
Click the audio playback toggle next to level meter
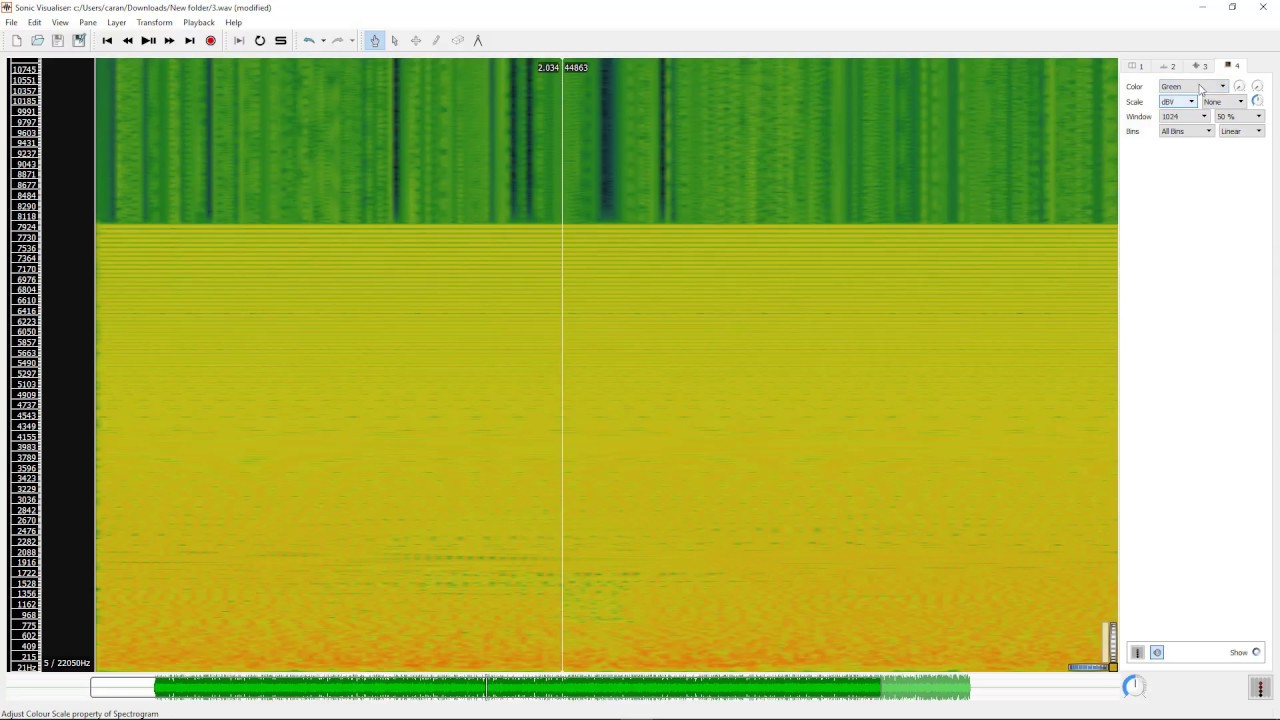1157,653
